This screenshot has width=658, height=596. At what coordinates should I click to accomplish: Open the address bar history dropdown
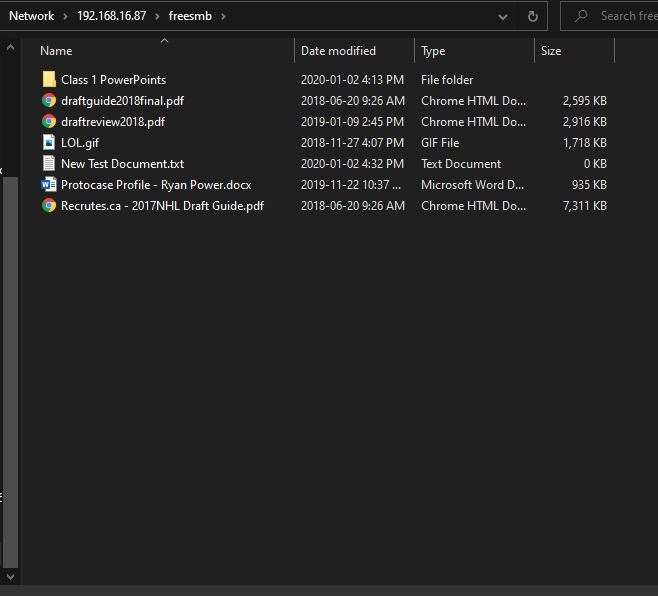click(503, 17)
